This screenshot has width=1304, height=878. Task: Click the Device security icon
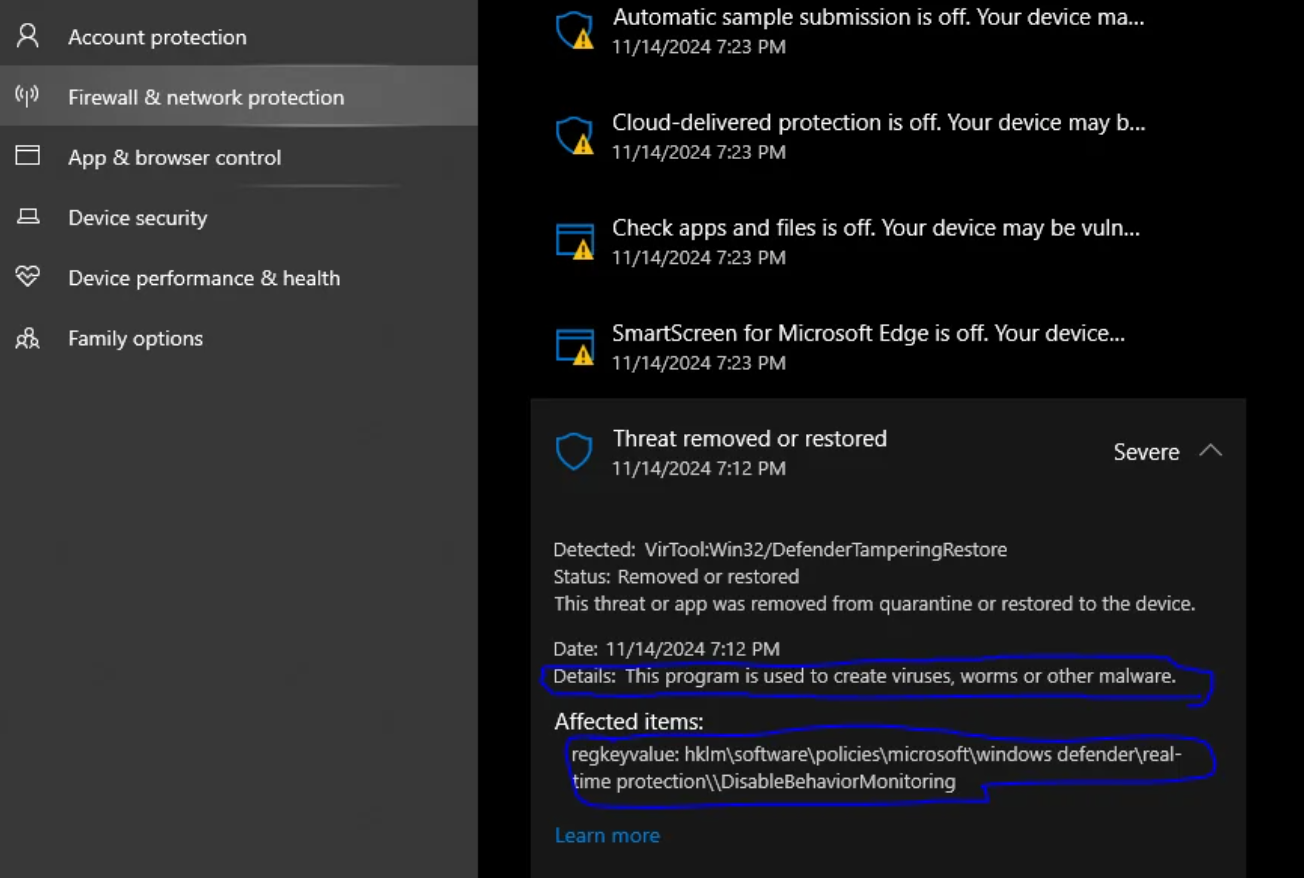pos(28,217)
